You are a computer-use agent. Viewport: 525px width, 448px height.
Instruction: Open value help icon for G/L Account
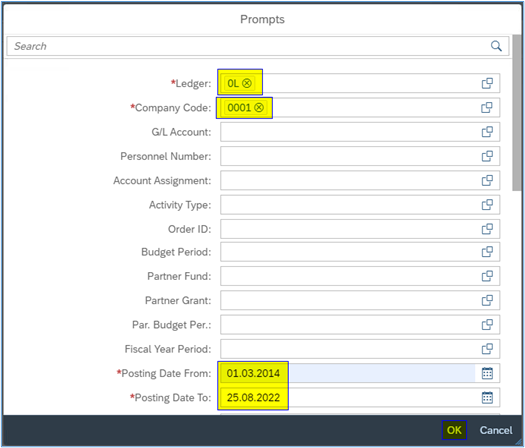[x=487, y=132]
